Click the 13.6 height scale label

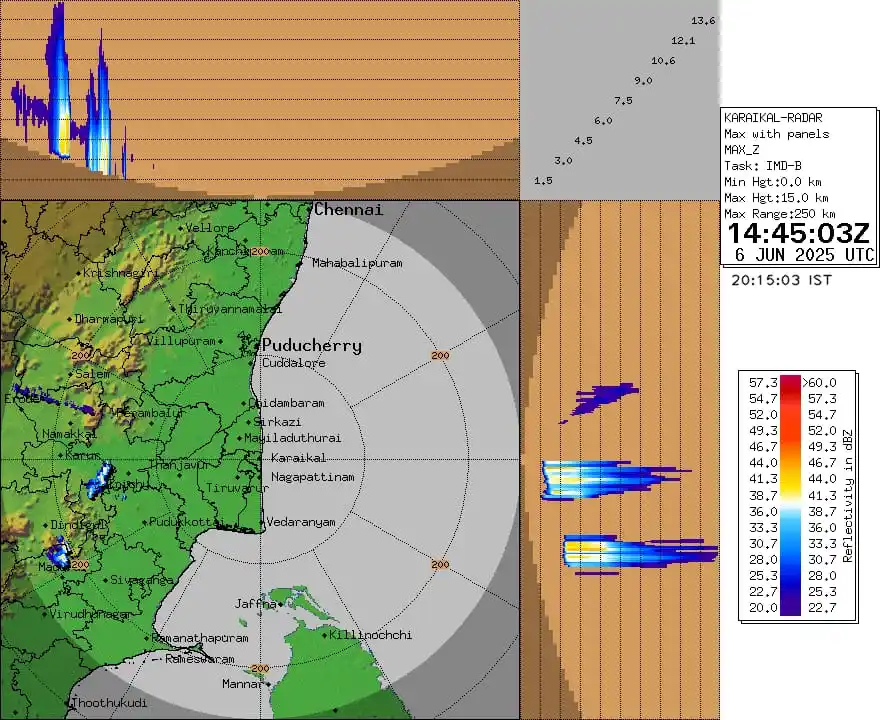(x=703, y=21)
